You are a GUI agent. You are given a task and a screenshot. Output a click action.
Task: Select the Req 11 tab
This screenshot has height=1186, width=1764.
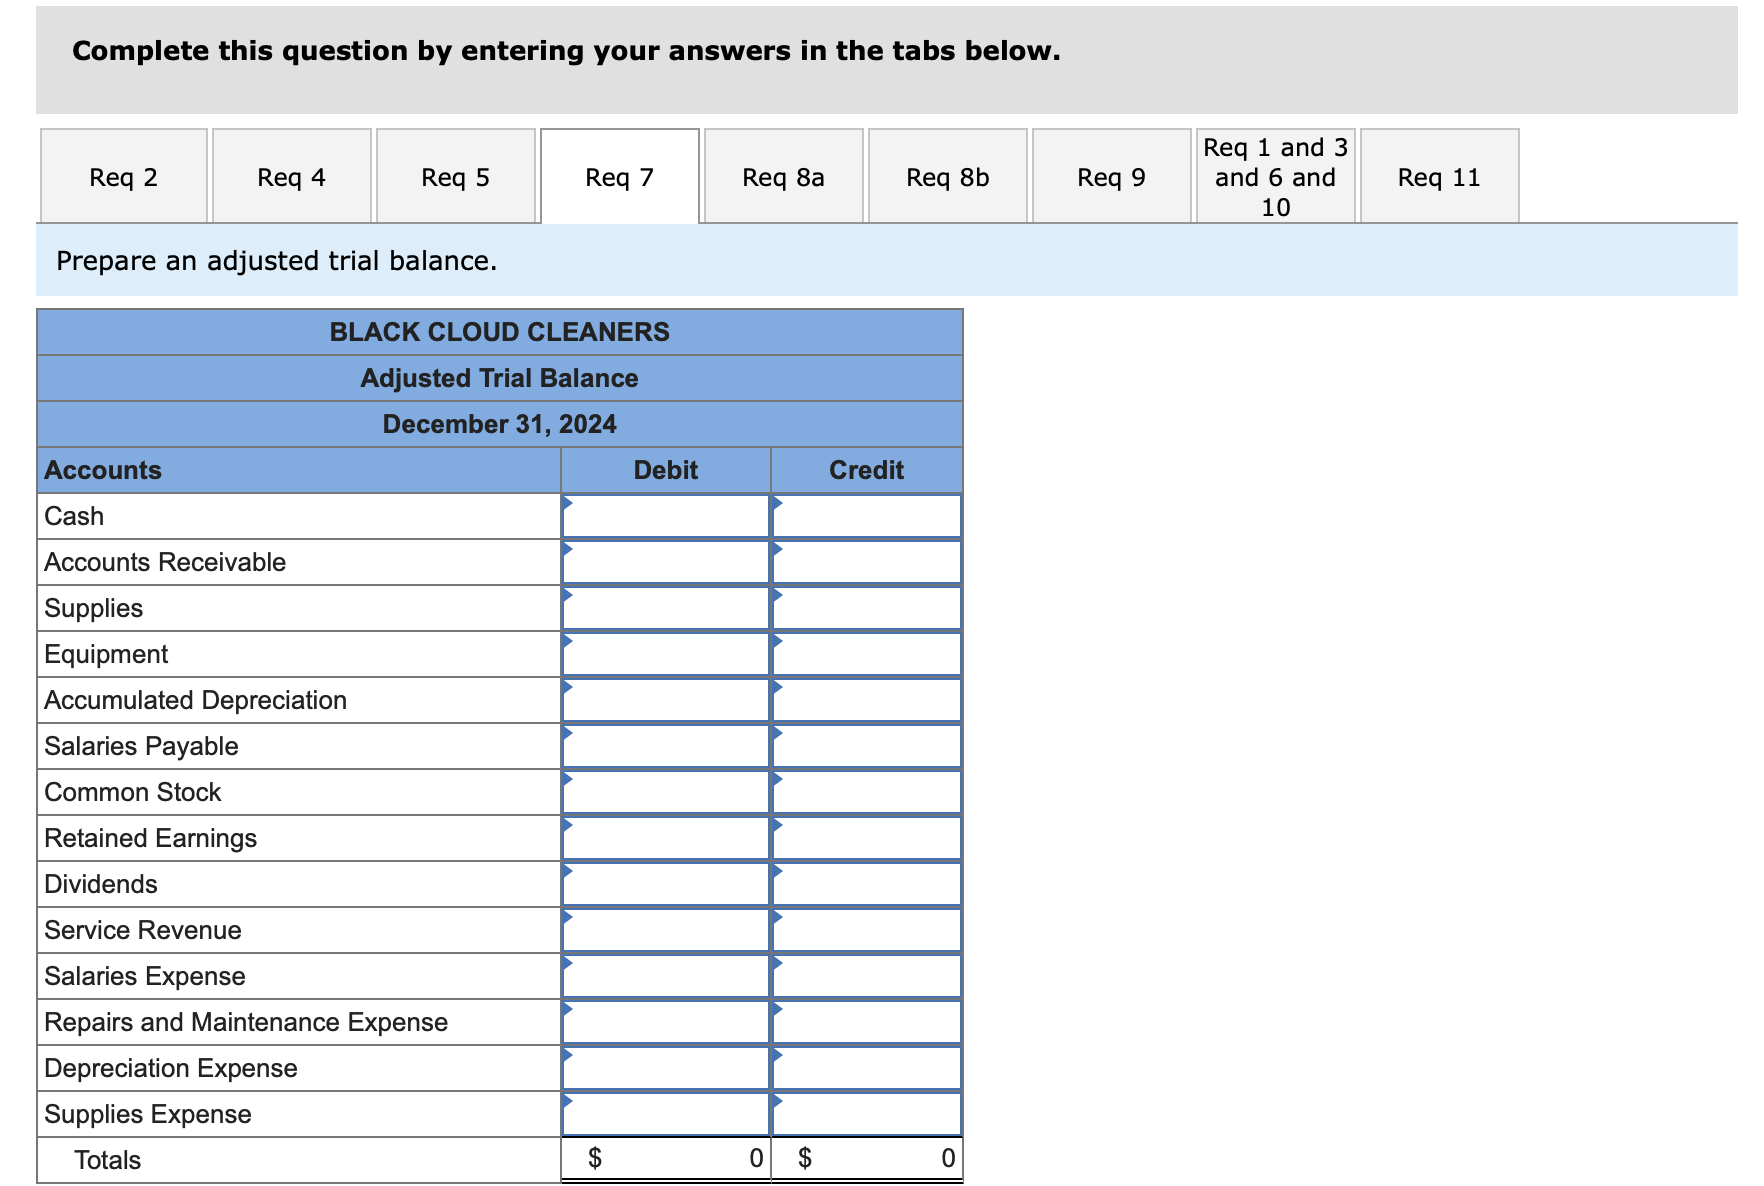pos(1439,176)
